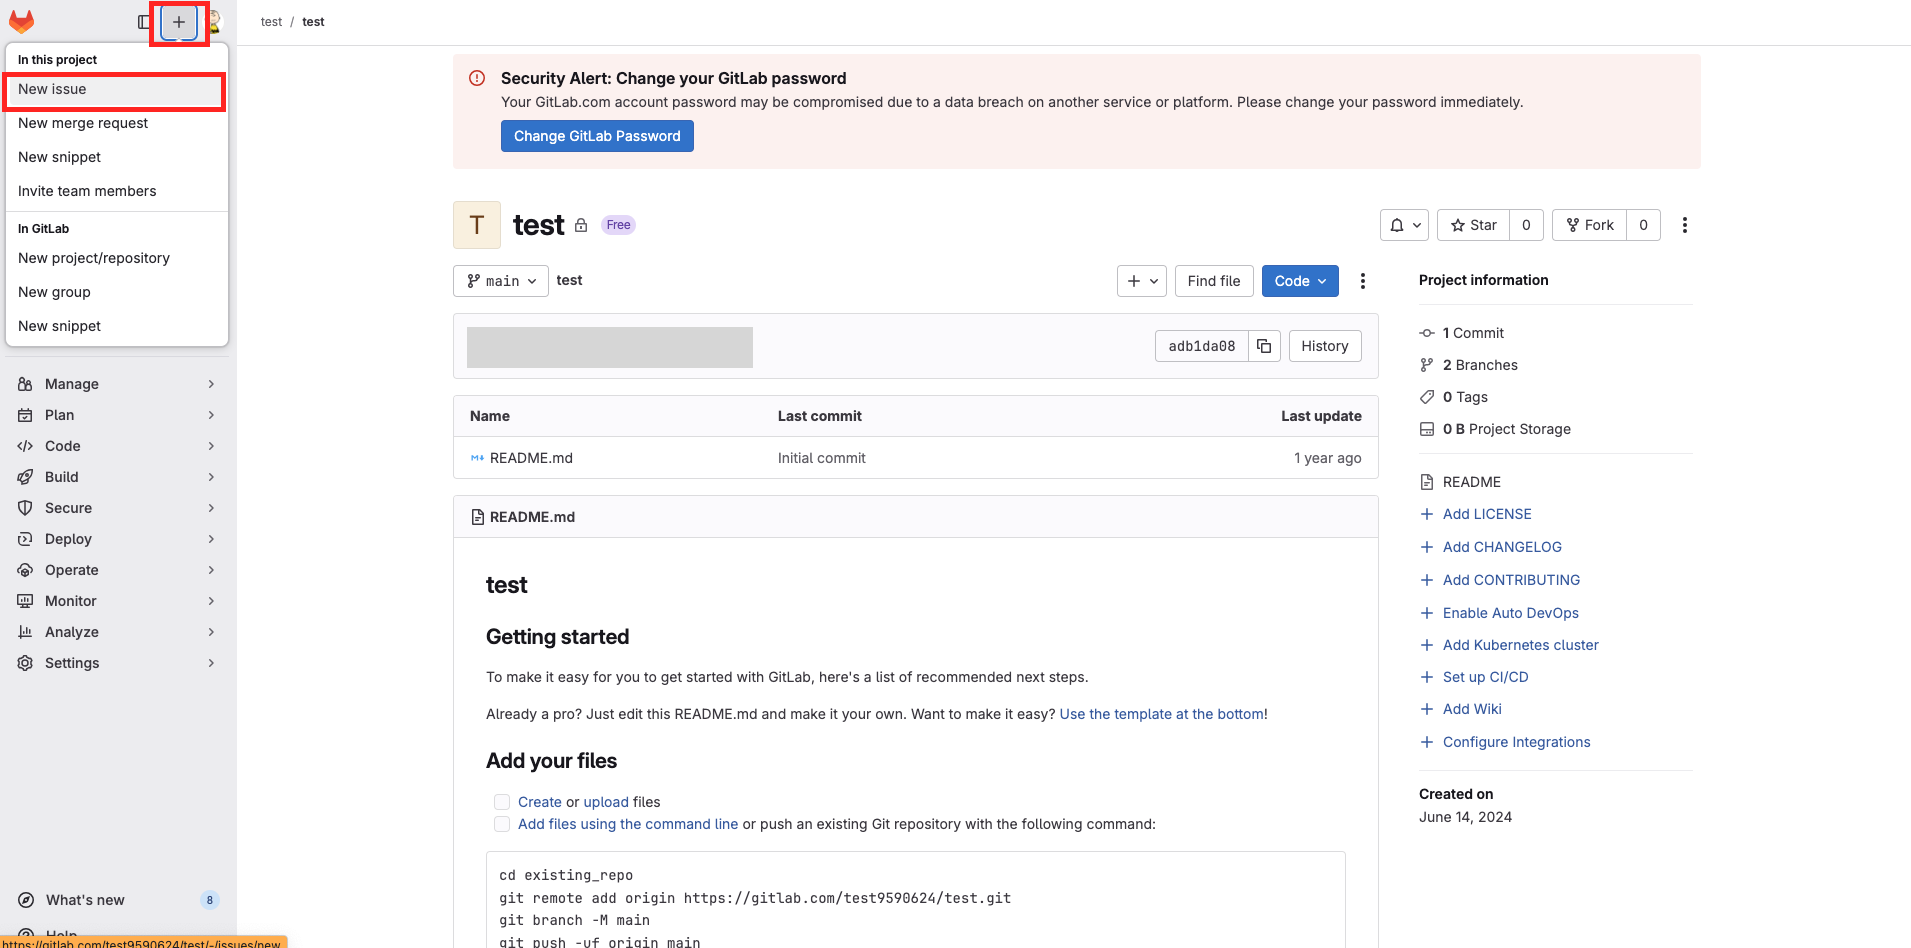Click the README.md markdown file icon in table

click(x=477, y=458)
